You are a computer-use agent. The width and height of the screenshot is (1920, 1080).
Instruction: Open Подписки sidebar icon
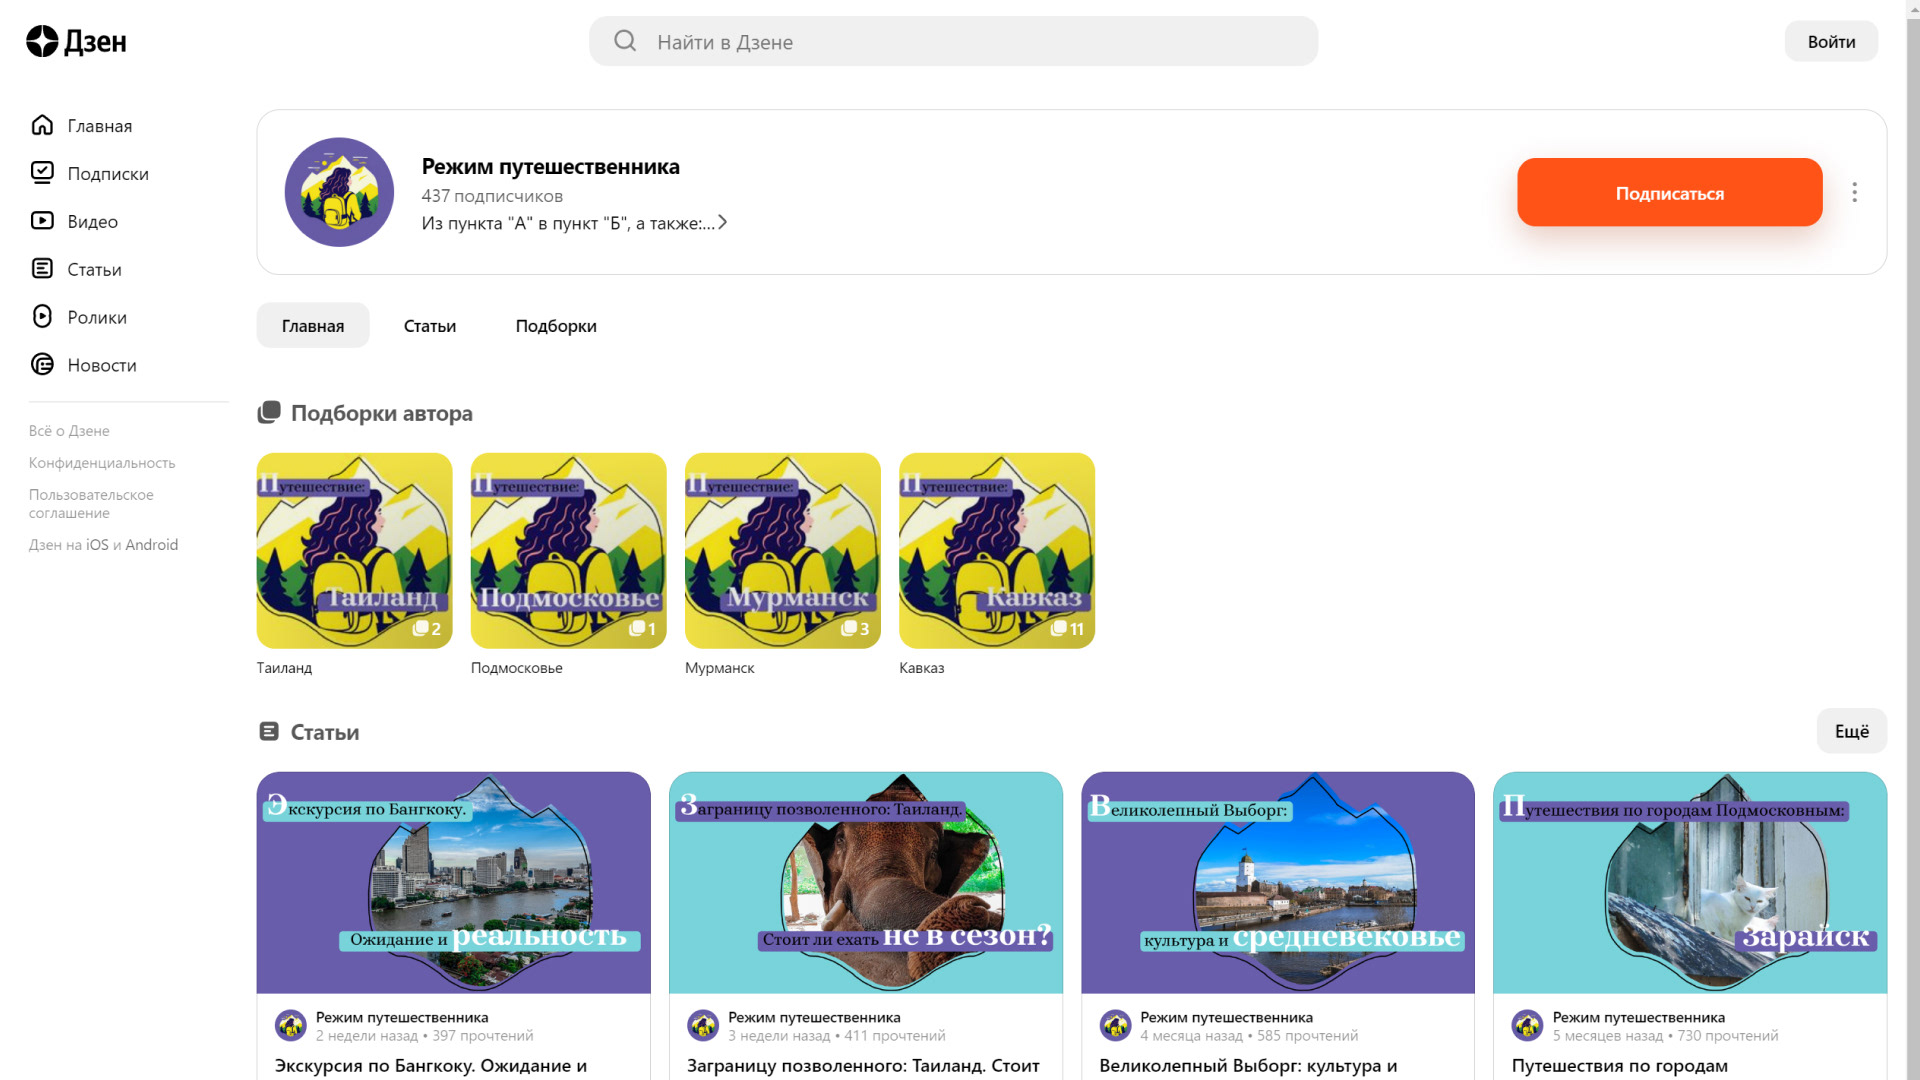pyautogui.click(x=42, y=173)
